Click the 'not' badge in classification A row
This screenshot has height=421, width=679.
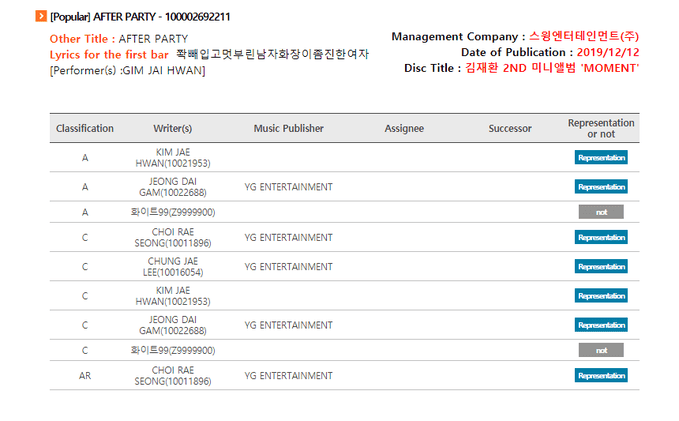601,212
